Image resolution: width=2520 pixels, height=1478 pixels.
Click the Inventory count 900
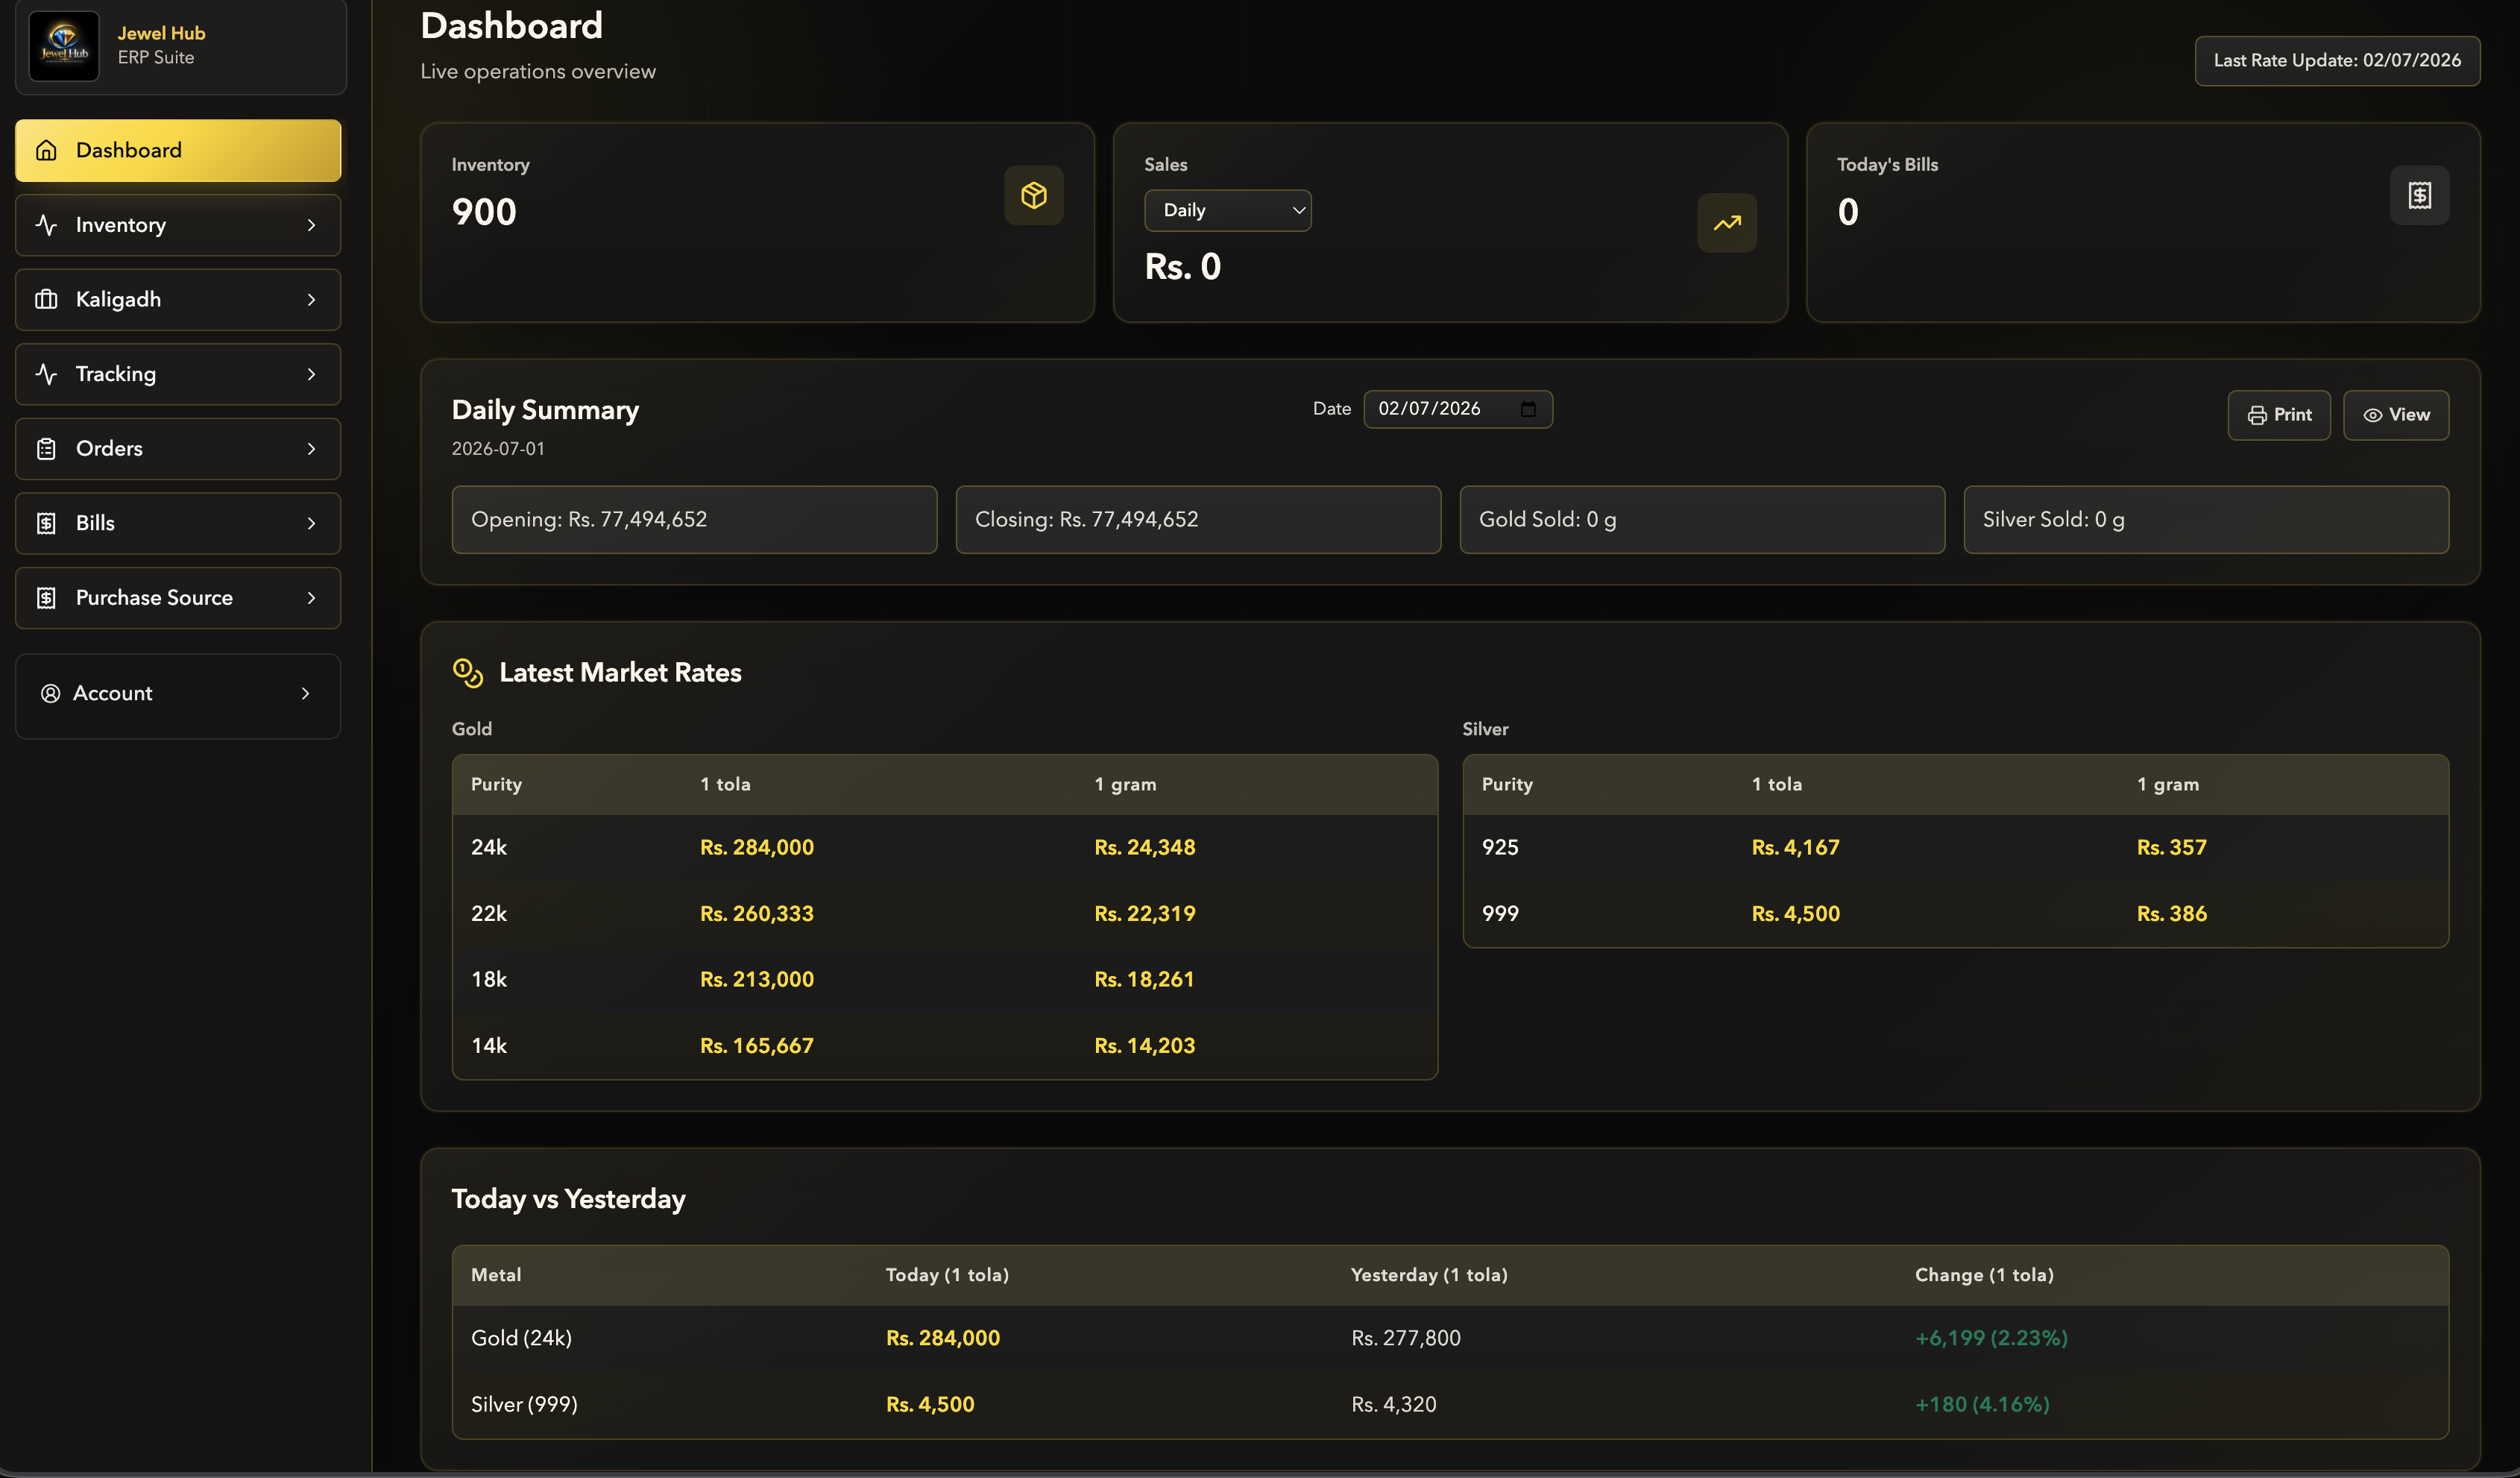484,212
